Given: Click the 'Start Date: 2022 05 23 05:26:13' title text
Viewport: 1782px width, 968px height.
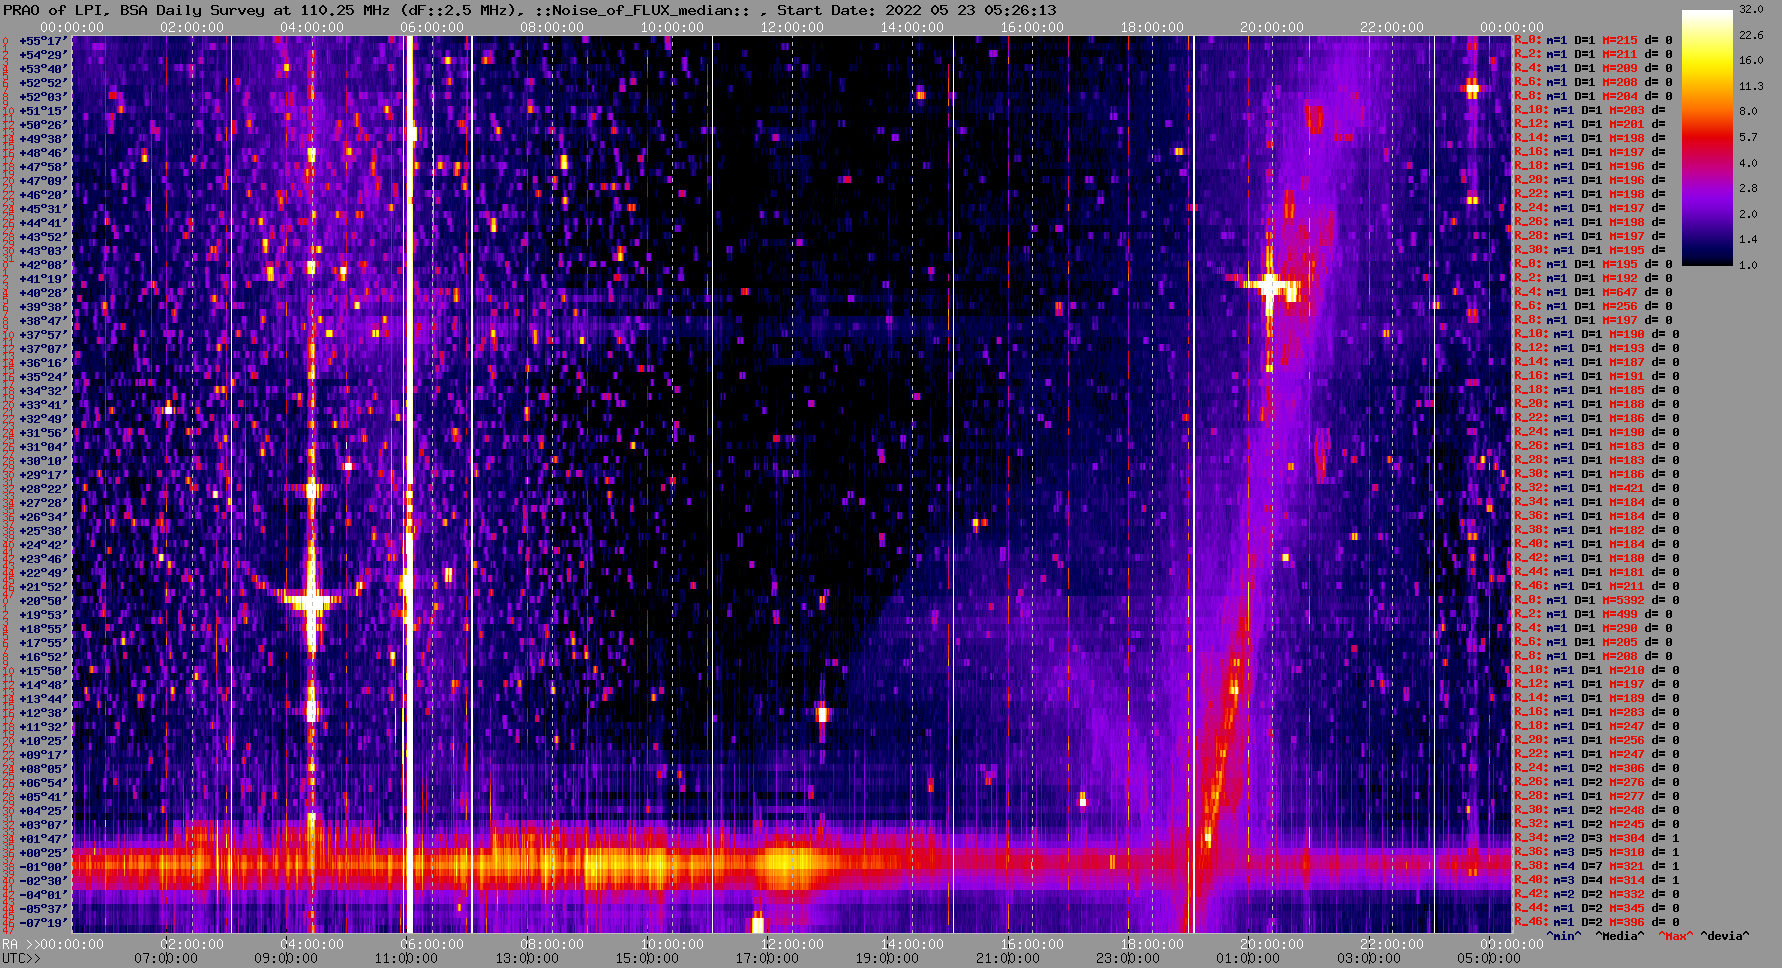Looking at the screenshot, I should click(916, 10).
